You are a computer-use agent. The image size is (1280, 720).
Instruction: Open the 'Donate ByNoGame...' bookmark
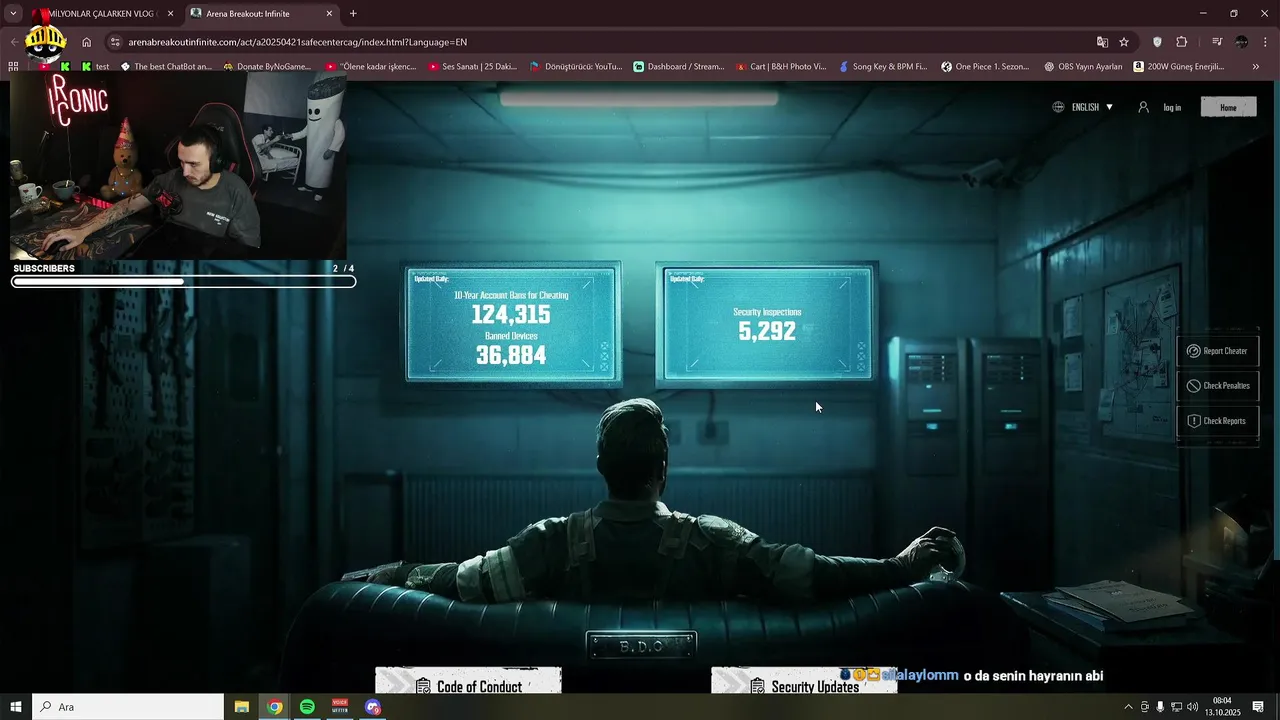(x=267, y=67)
